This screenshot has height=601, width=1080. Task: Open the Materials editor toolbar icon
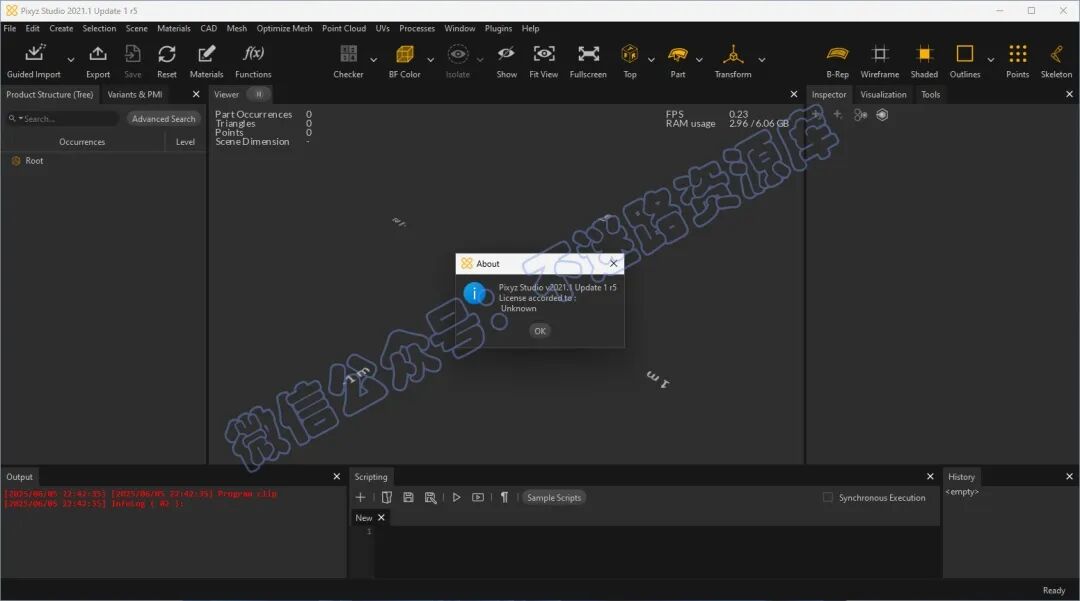pos(206,54)
